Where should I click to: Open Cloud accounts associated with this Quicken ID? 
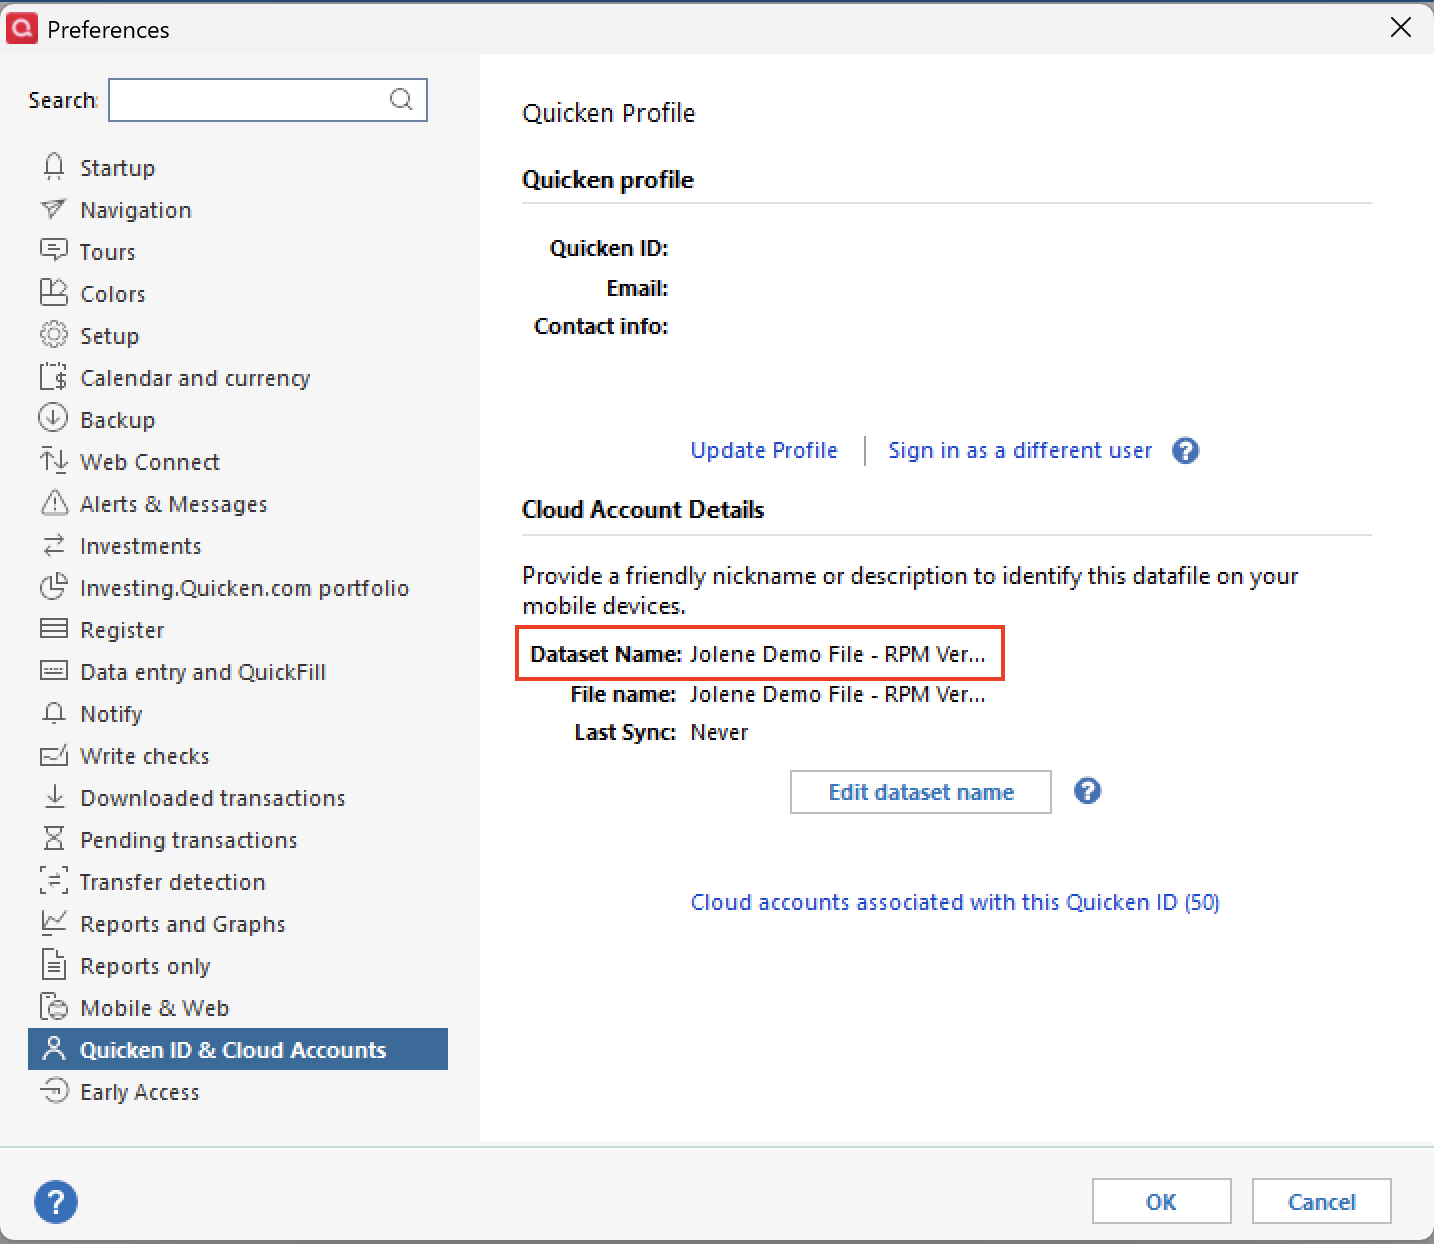pos(955,902)
